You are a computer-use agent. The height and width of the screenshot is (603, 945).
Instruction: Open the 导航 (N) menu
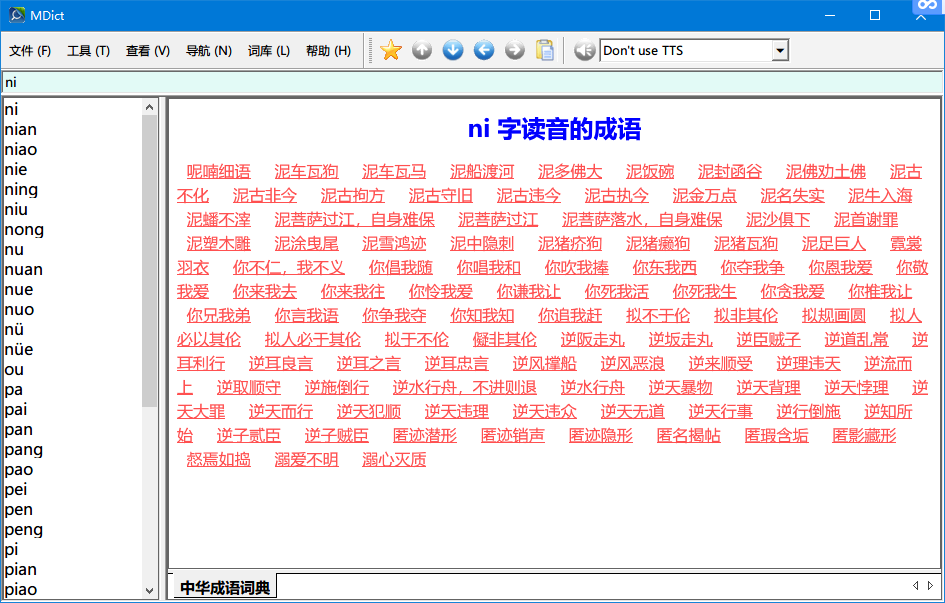pos(209,51)
